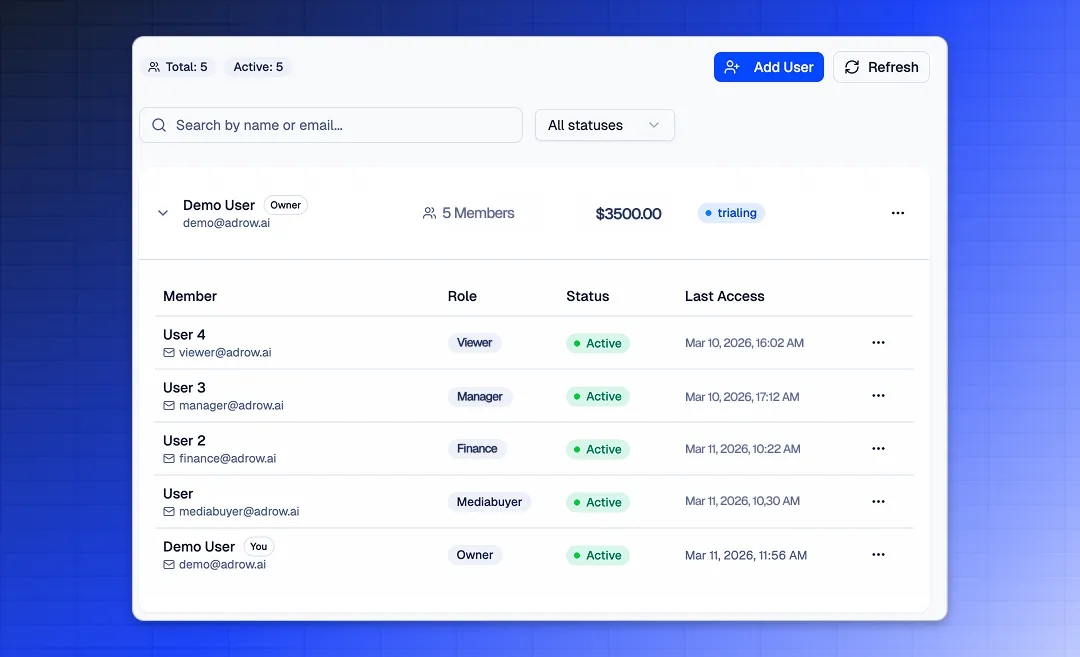Screen dimensions: 1080x657
Task: Click the Add User button
Action: pyautogui.click(x=768, y=67)
